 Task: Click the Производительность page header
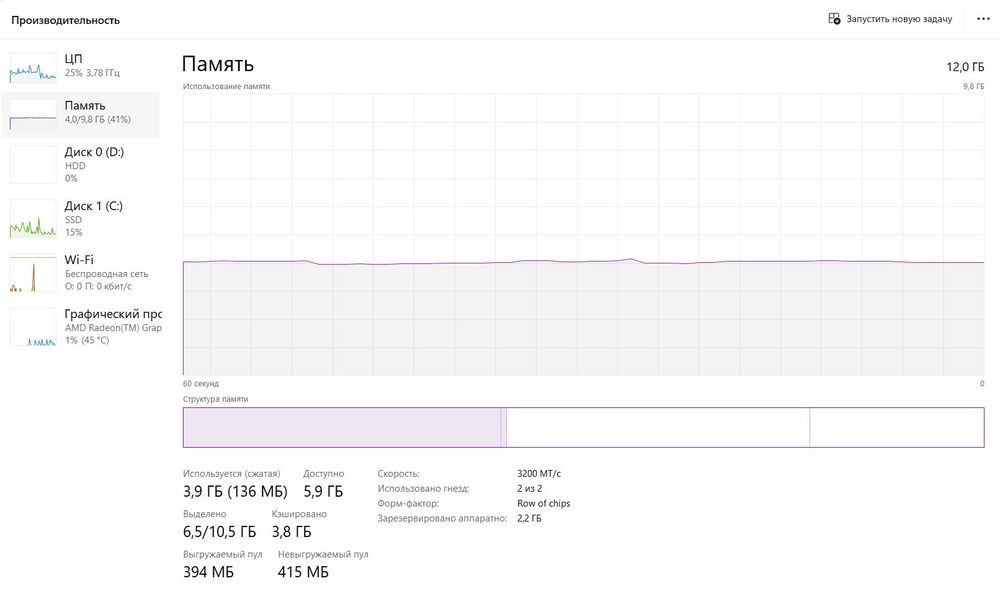point(66,20)
